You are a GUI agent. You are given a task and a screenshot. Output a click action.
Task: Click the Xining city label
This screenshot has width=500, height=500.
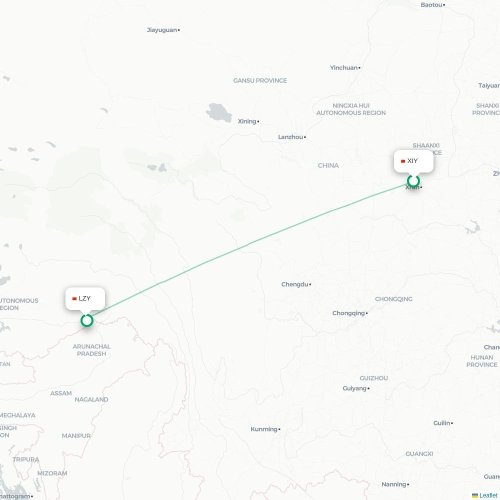pos(248,121)
